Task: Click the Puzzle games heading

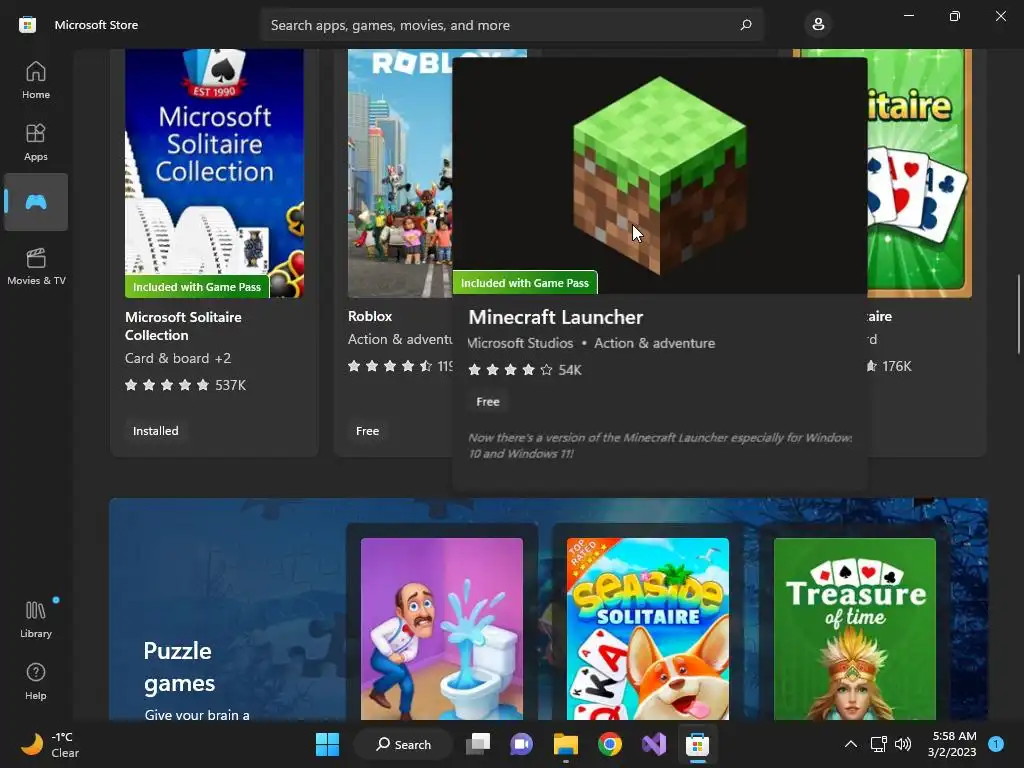Action: tap(179, 667)
